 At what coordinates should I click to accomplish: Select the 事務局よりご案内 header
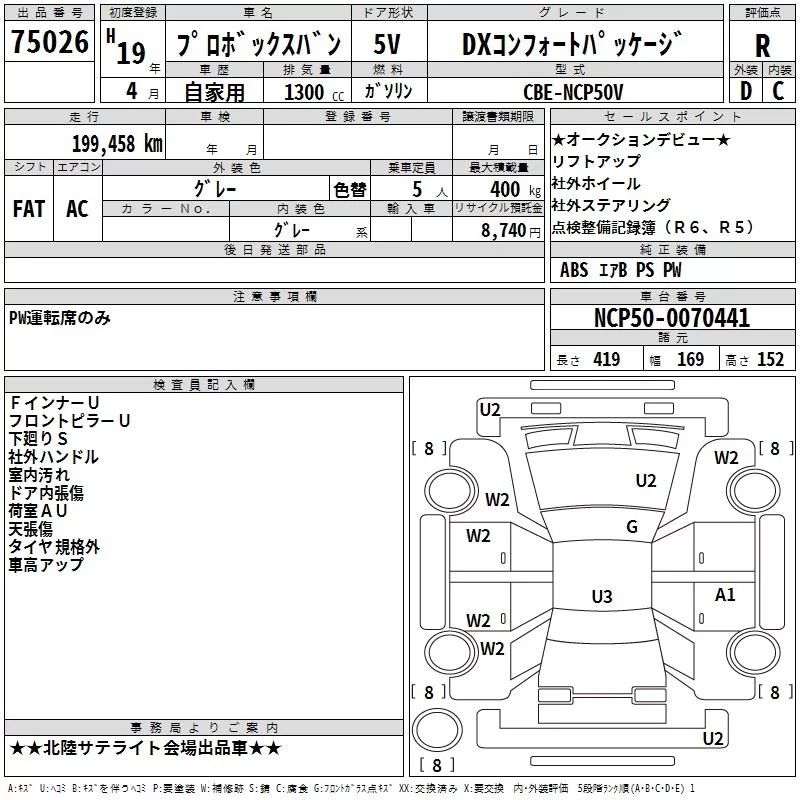click(x=204, y=728)
